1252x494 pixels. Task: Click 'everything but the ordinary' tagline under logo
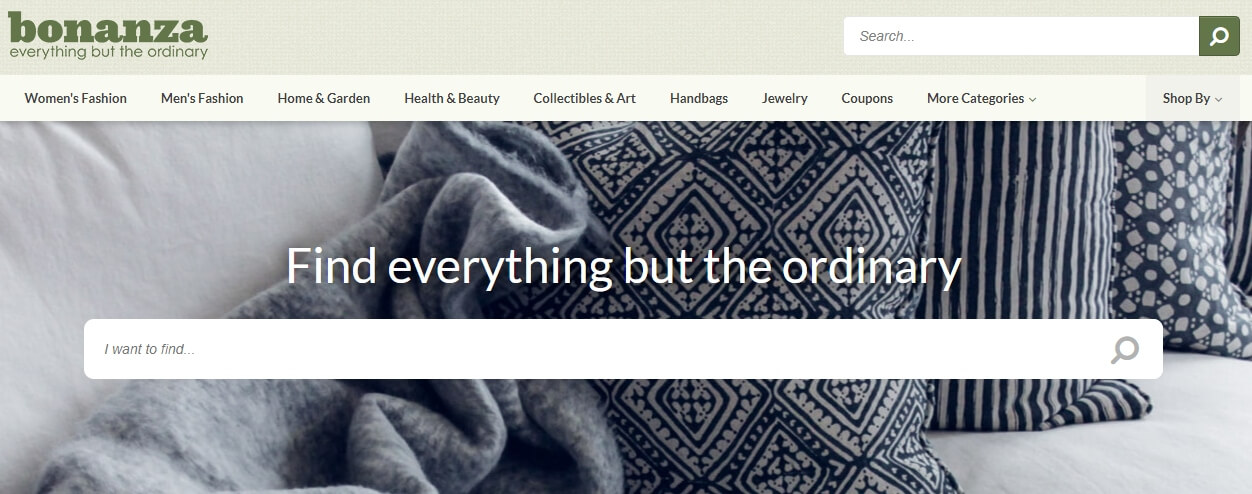[x=108, y=51]
